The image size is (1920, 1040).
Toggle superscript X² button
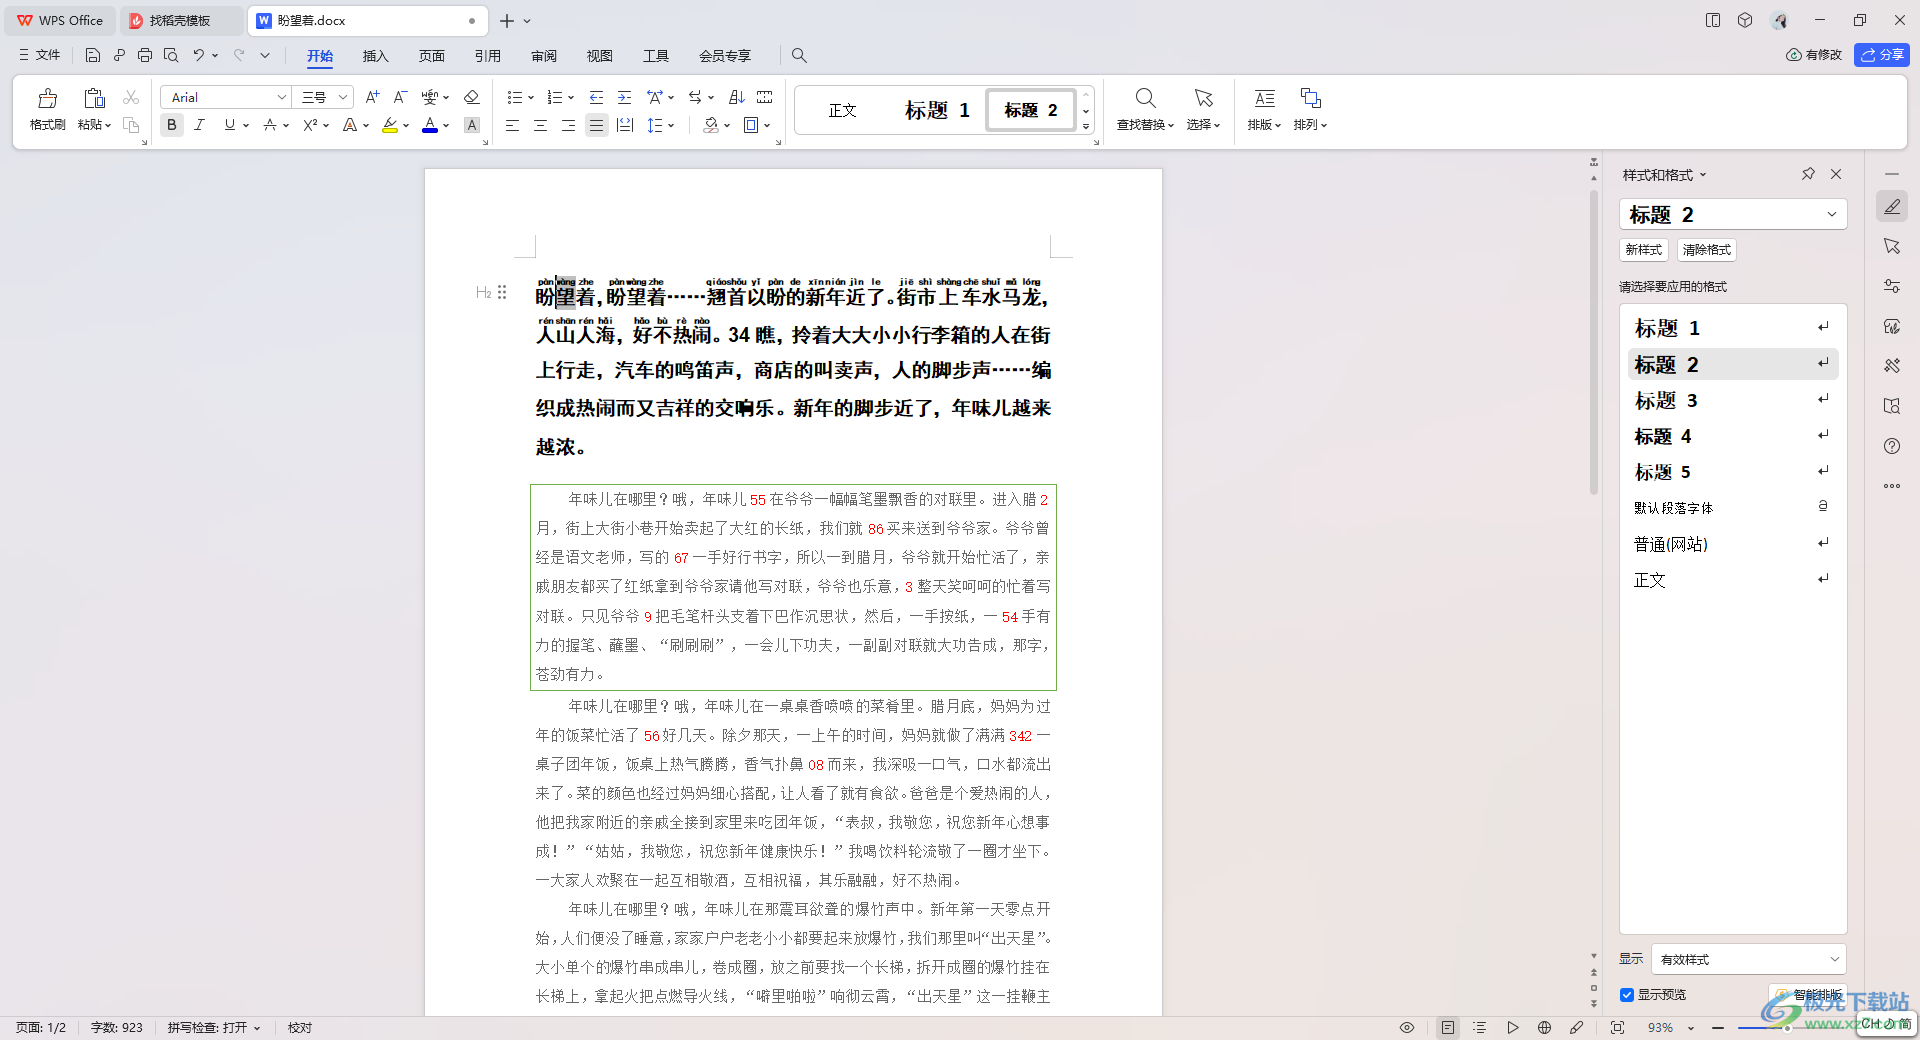coord(310,125)
